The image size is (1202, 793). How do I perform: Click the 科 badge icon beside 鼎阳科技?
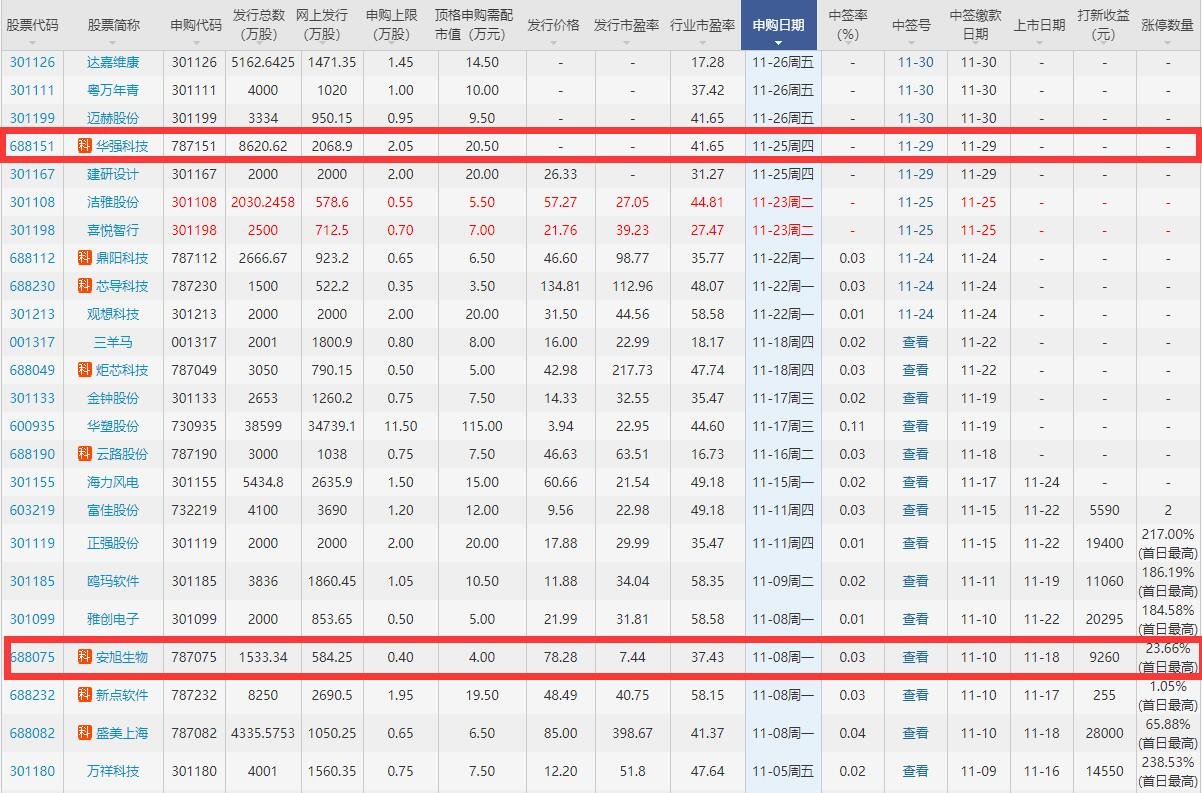coord(85,258)
